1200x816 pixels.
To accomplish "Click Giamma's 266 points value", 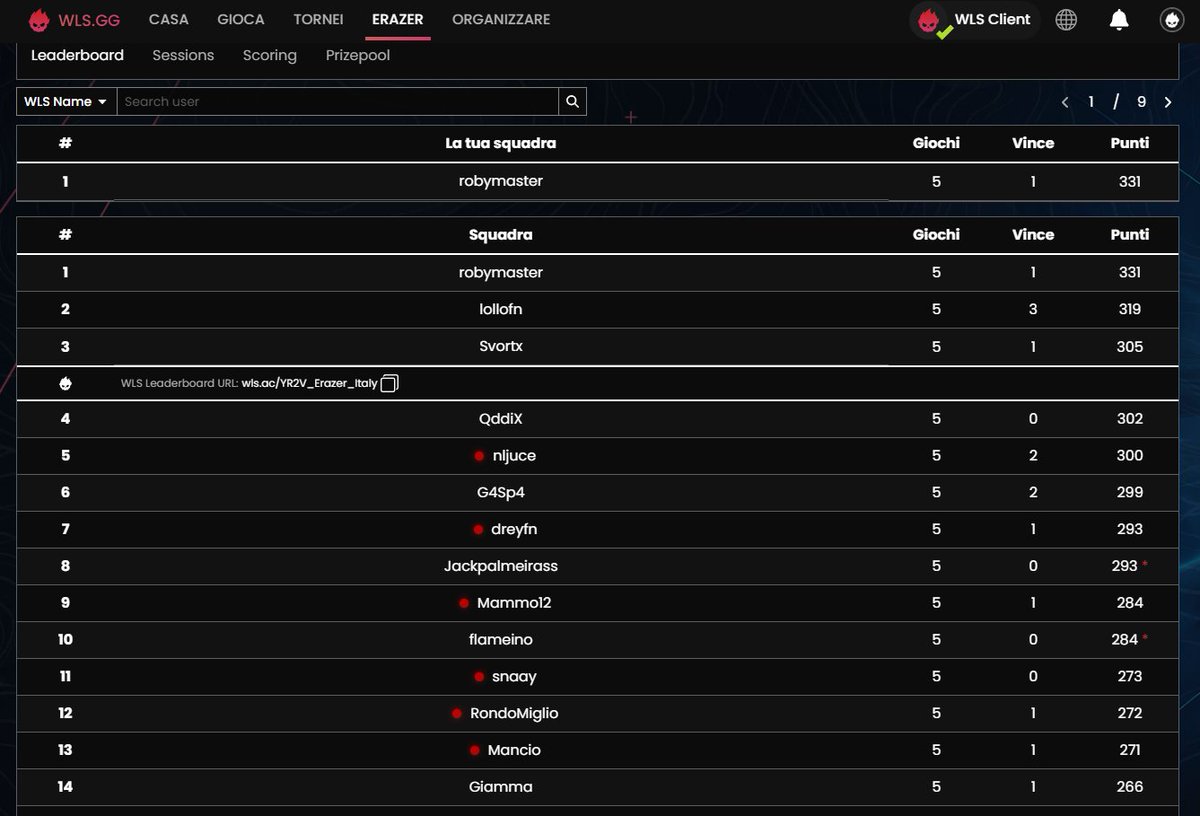I will click(1130, 787).
